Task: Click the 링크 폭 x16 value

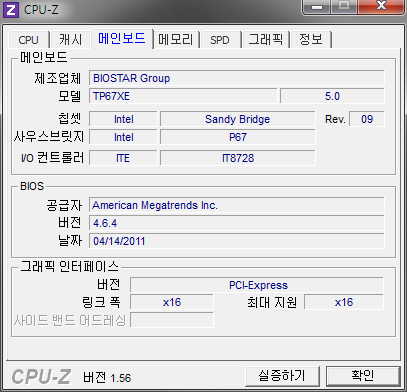Action: pyautogui.click(x=172, y=302)
